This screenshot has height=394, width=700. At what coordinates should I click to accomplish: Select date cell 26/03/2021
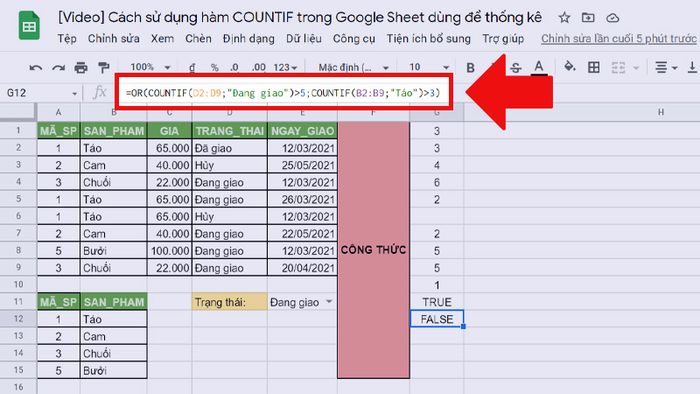pyautogui.click(x=302, y=199)
